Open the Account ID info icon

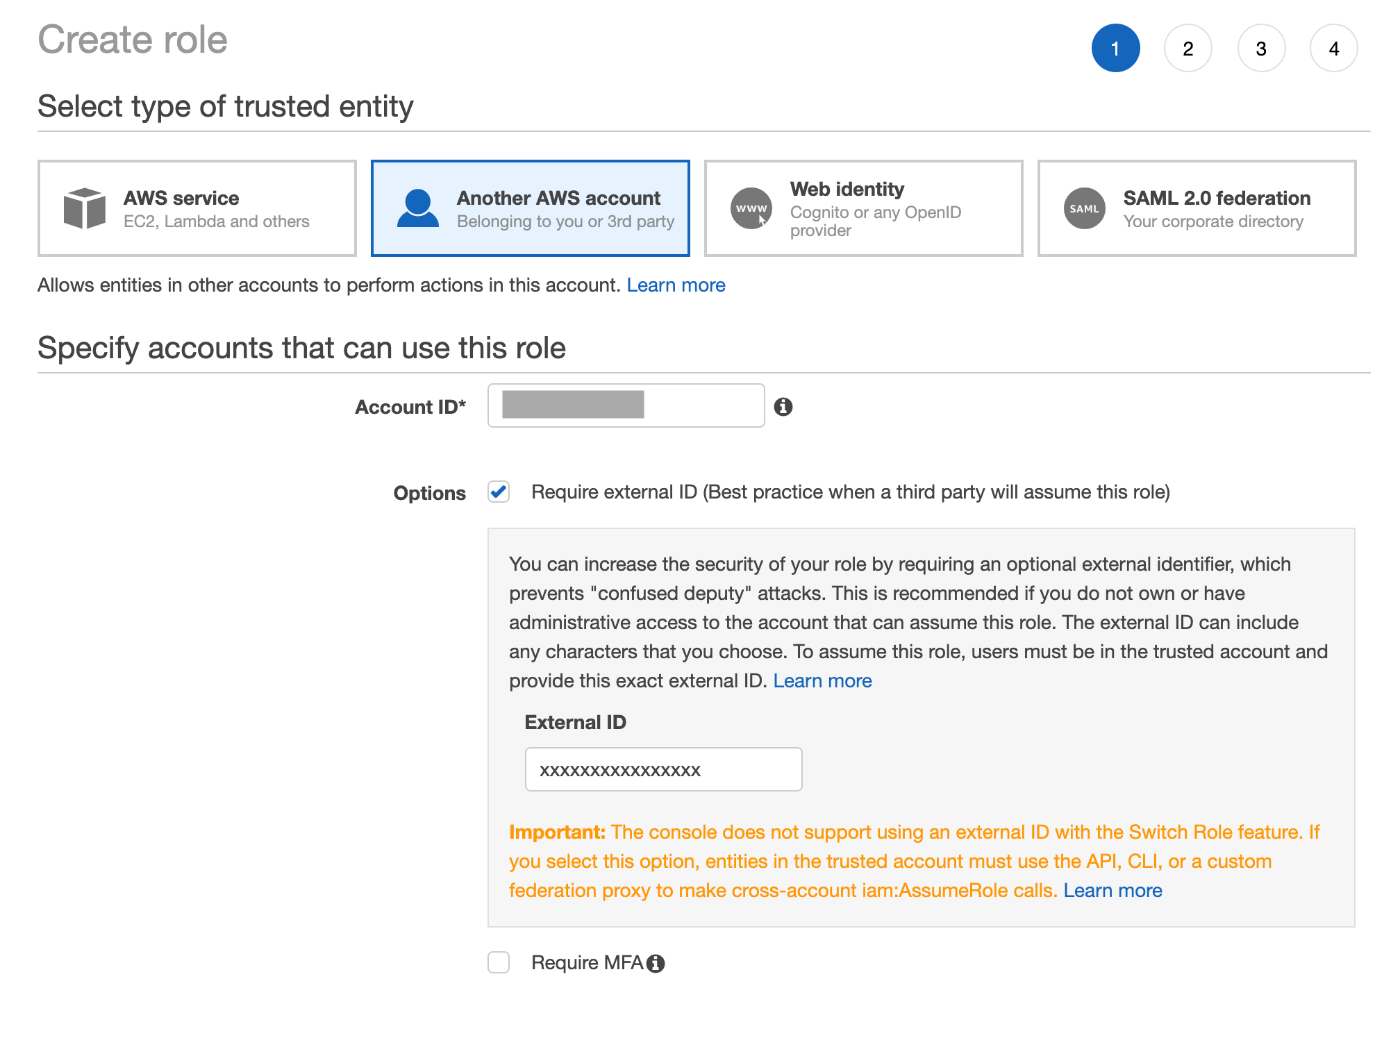pos(783,407)
